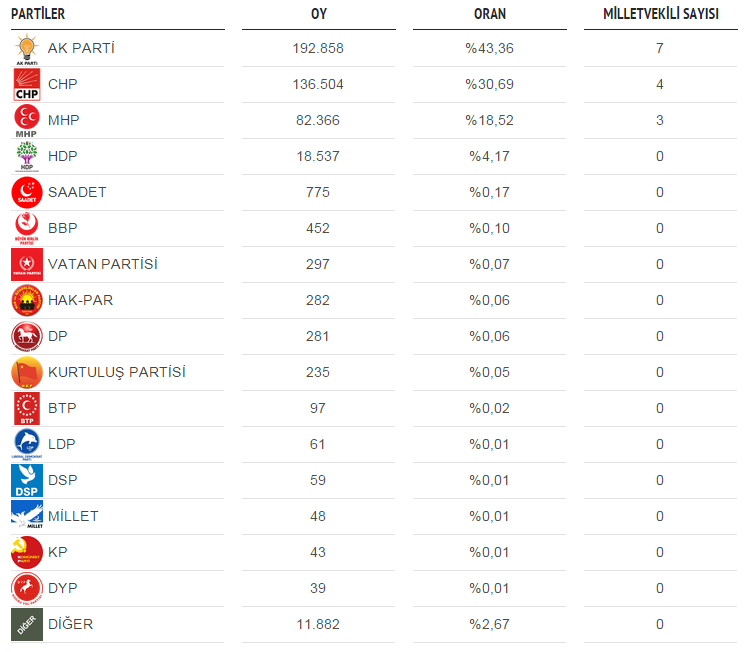This screenshot has height=652, width=744.
Task: Select the ORAN column header
Action: [490, 14]
